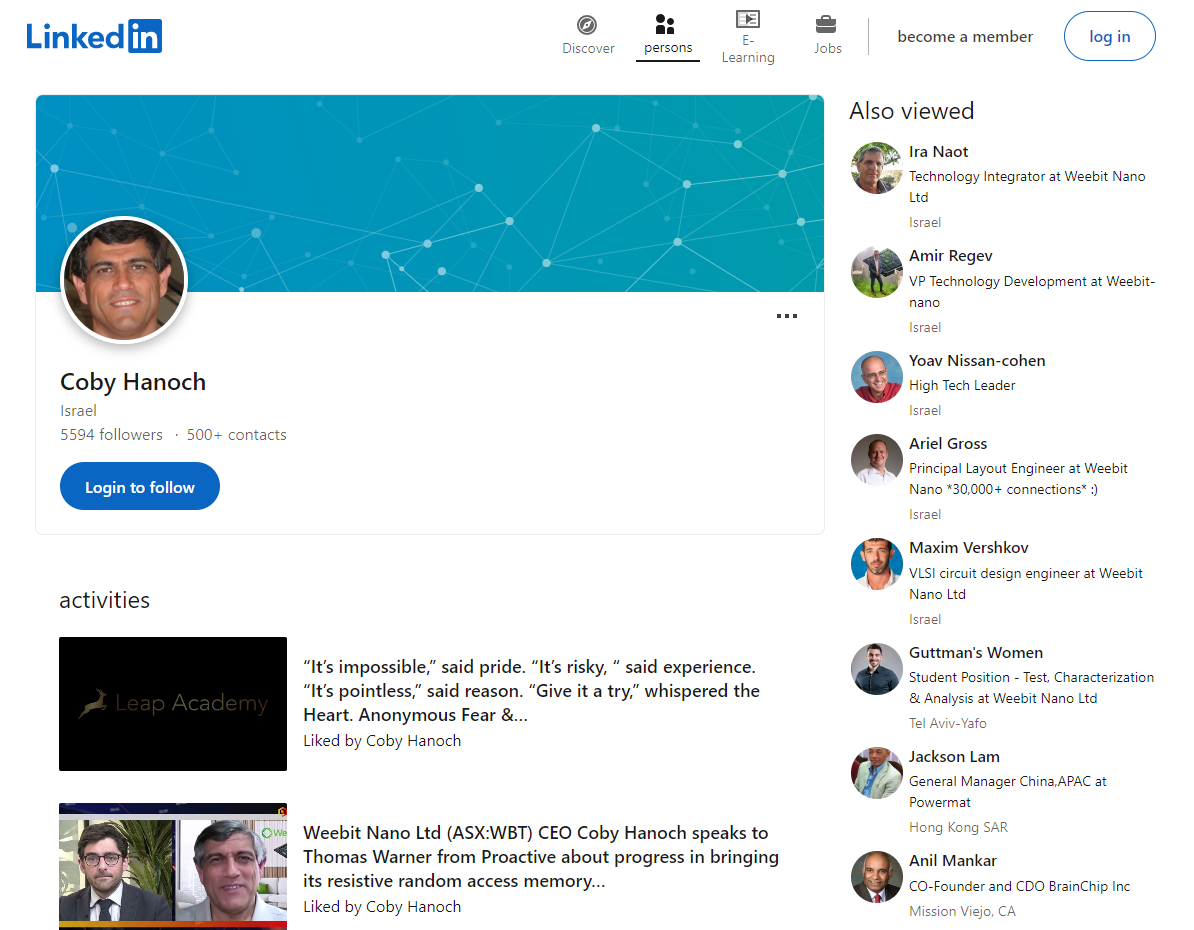Click "Israel" under Coby Hanoch's name
This screenshot has height=930, width=1194.
click(x=78, y=411)
